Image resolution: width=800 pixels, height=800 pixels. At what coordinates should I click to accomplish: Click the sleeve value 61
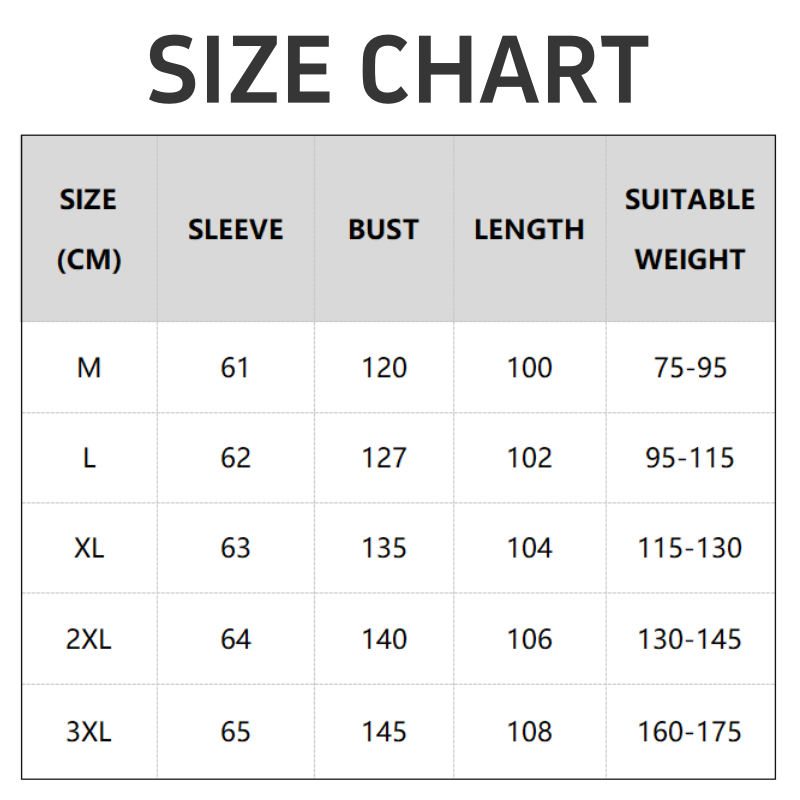point(235,367)
